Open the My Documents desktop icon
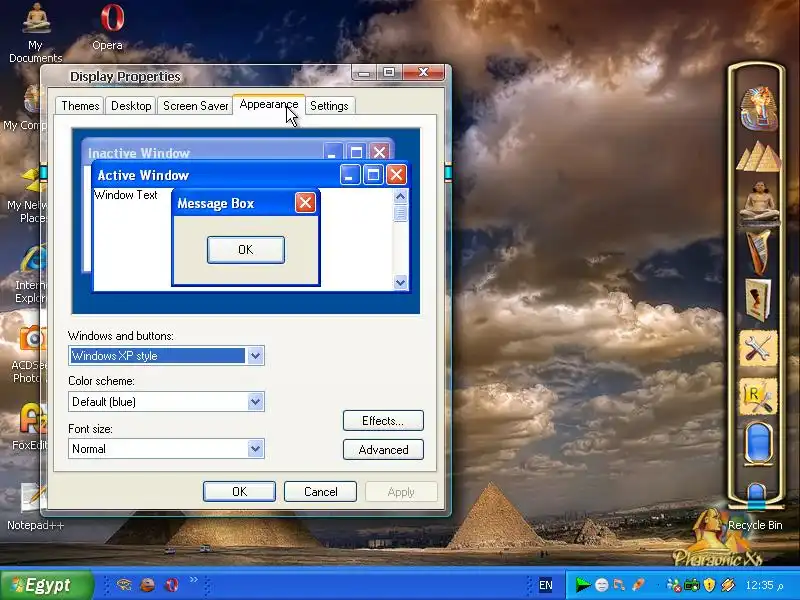The image size is (800, 600). (36, 32)
